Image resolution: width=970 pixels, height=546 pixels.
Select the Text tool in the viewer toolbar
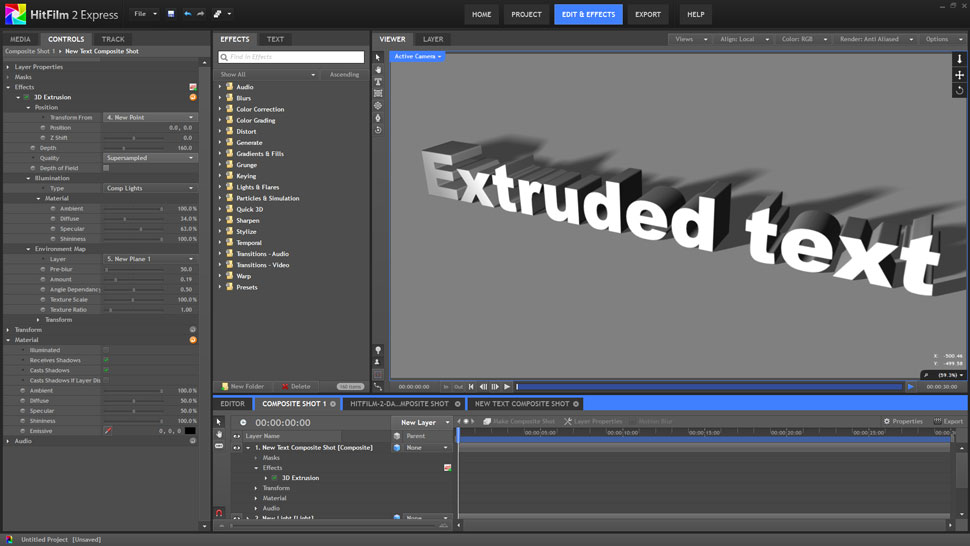(378, 82)
